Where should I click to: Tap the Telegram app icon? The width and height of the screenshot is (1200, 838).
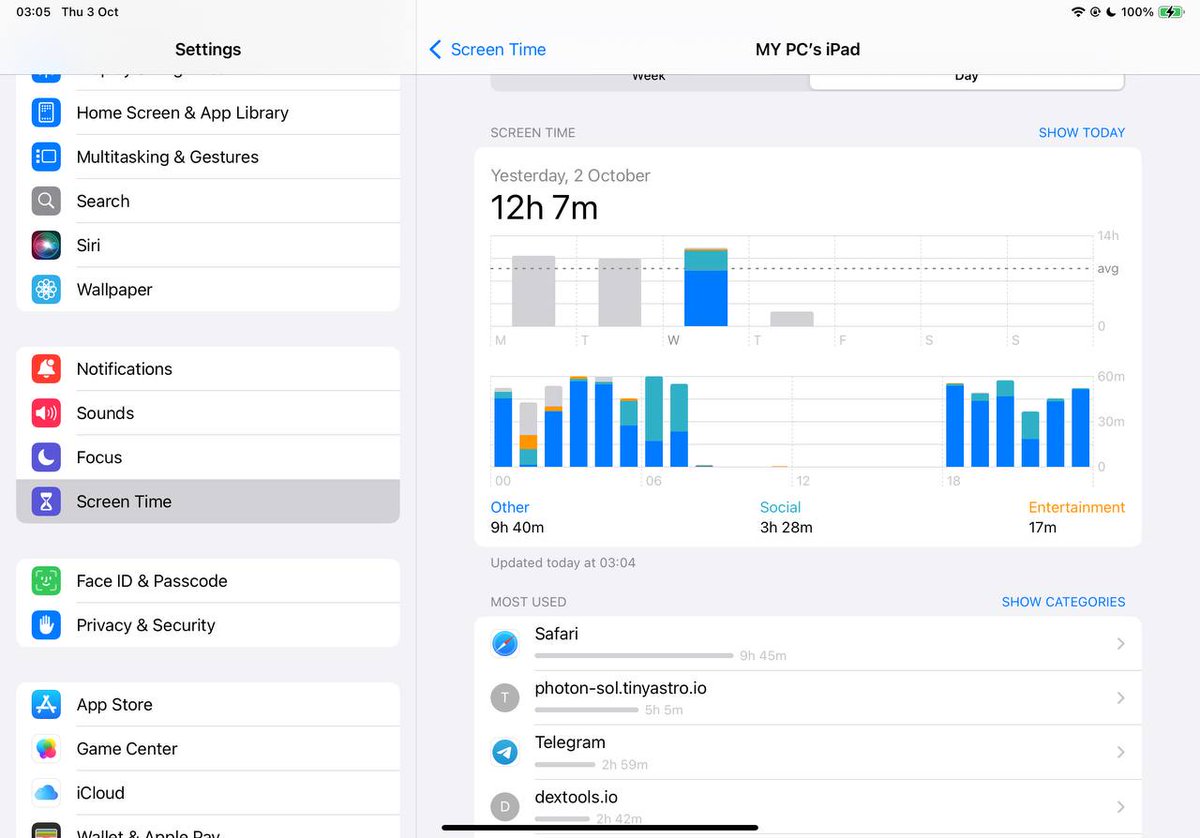pyautogui.click(x=505, y=752)
